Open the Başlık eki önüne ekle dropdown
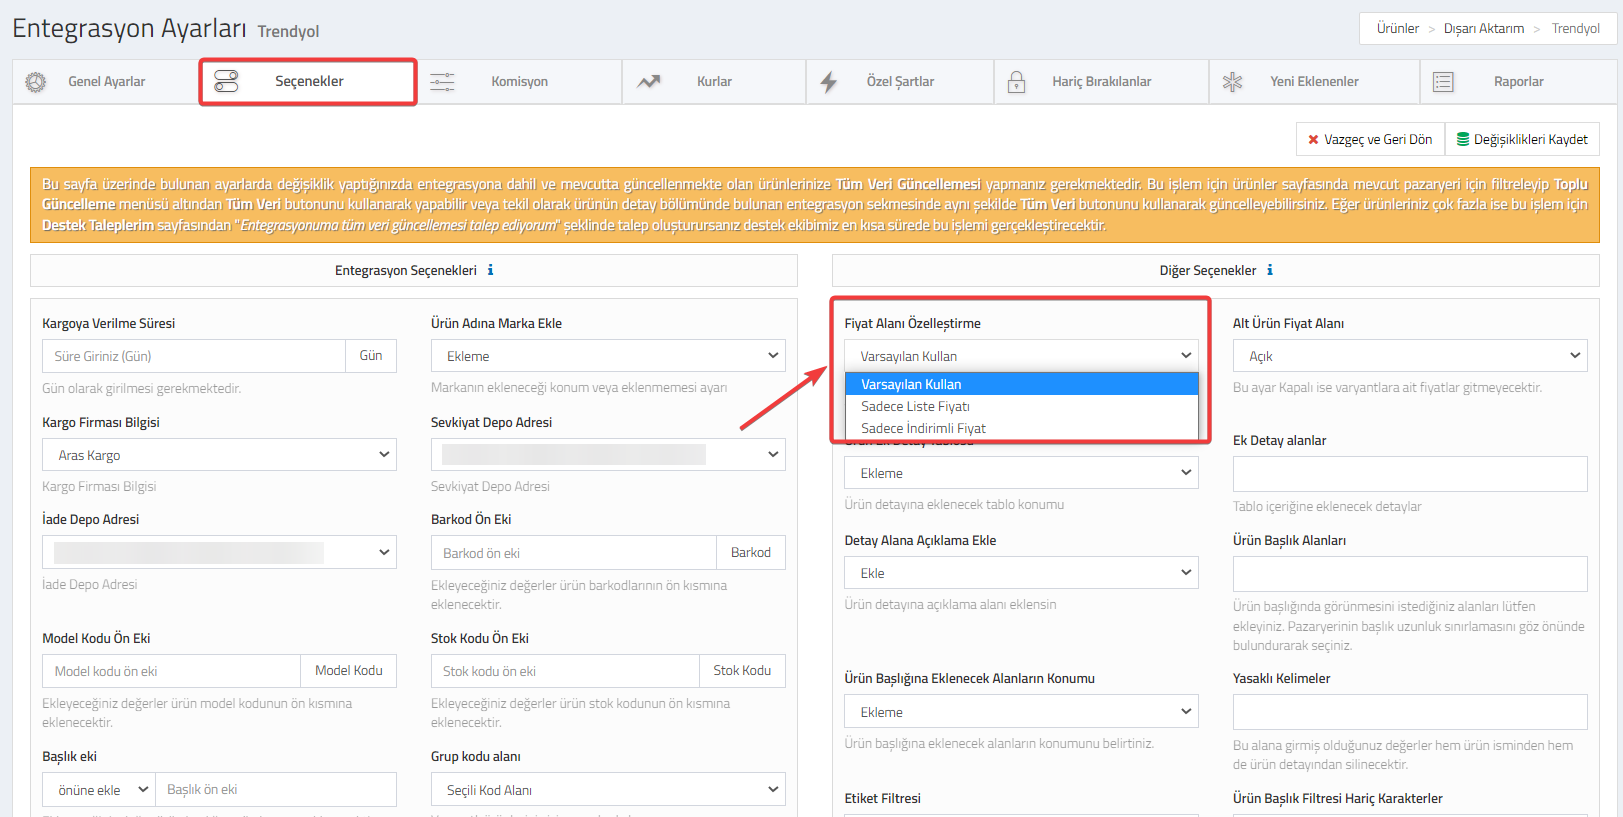This screenshot has width=1623, height=817. [x=99, y=790]
